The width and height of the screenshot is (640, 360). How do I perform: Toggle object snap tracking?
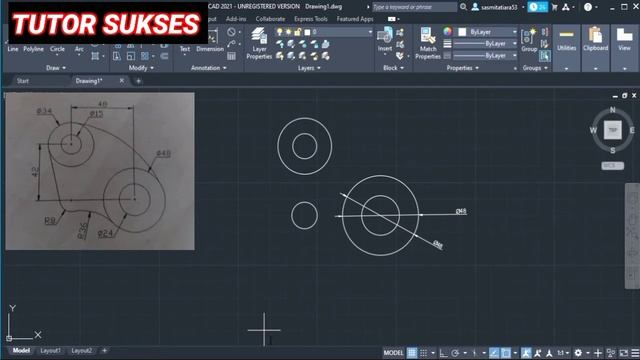pos(494,353)
